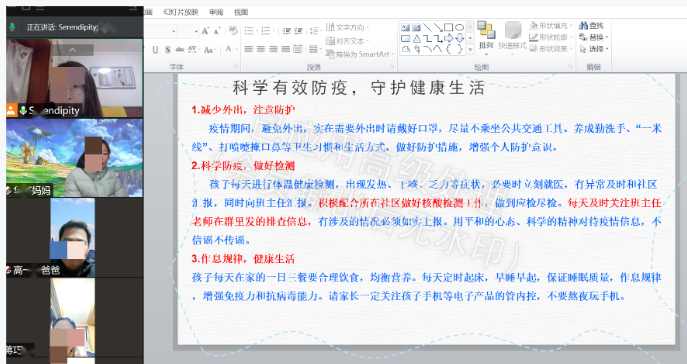Expand the shapes gallery more arrow
This screenshot has width=687, height=364.
pos(470,49)
